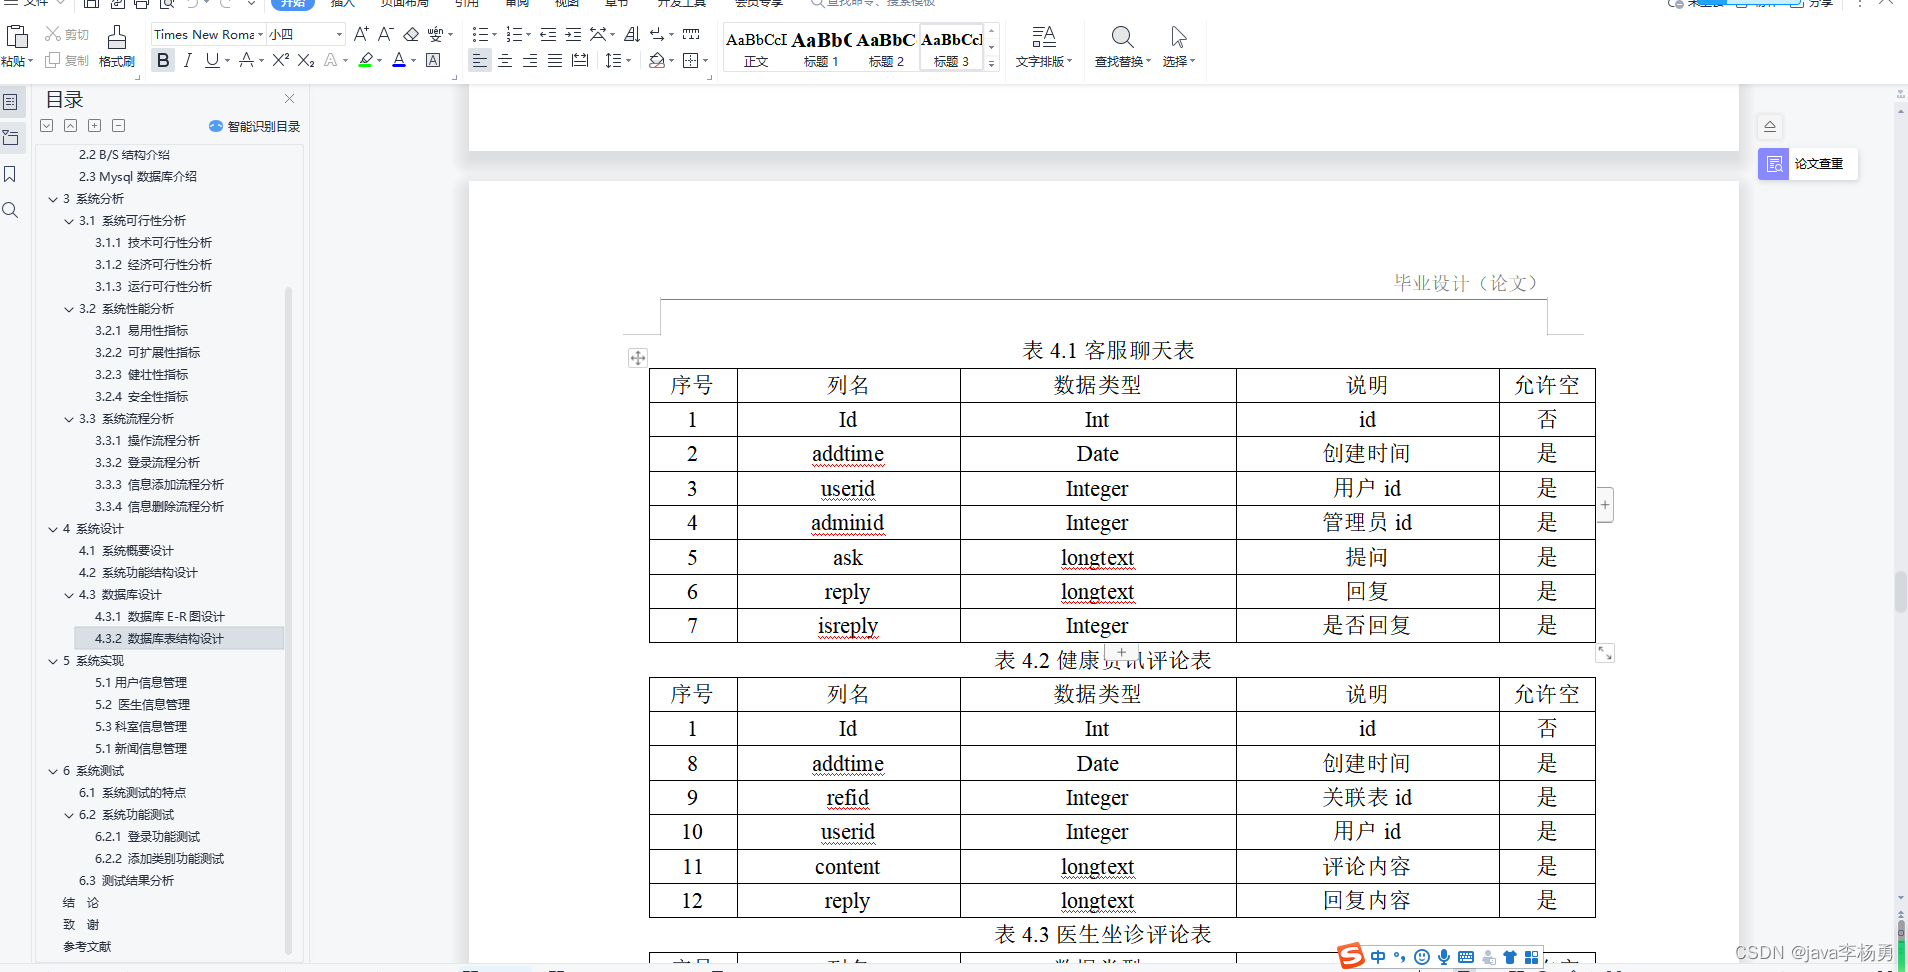
Task: Increase paragraph indent
Action: tap(573, 35)
